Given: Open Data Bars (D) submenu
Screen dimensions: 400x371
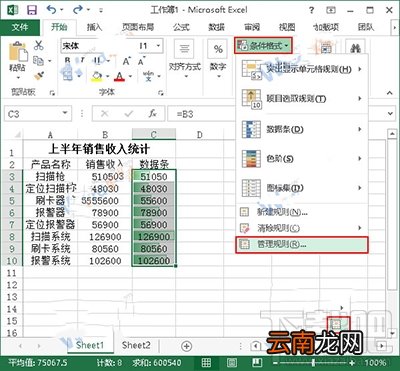Looking at the screenshot, I should [302, 129].
